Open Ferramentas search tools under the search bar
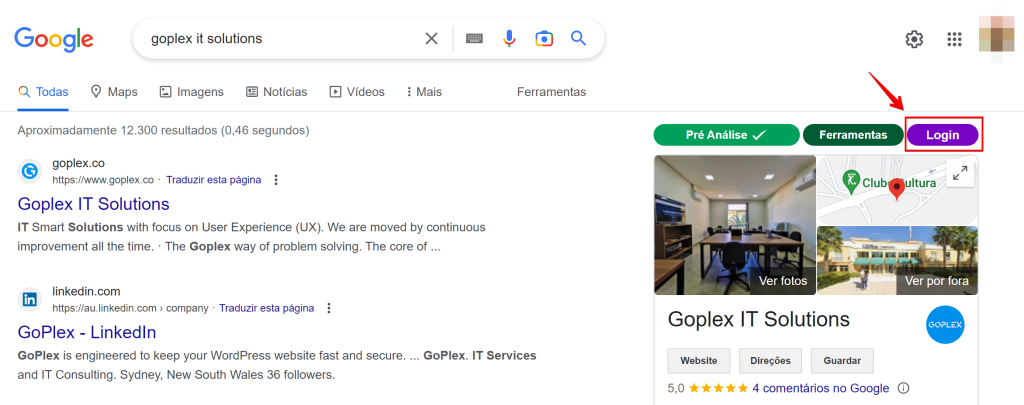1024x405 pixels. (551, 92)
